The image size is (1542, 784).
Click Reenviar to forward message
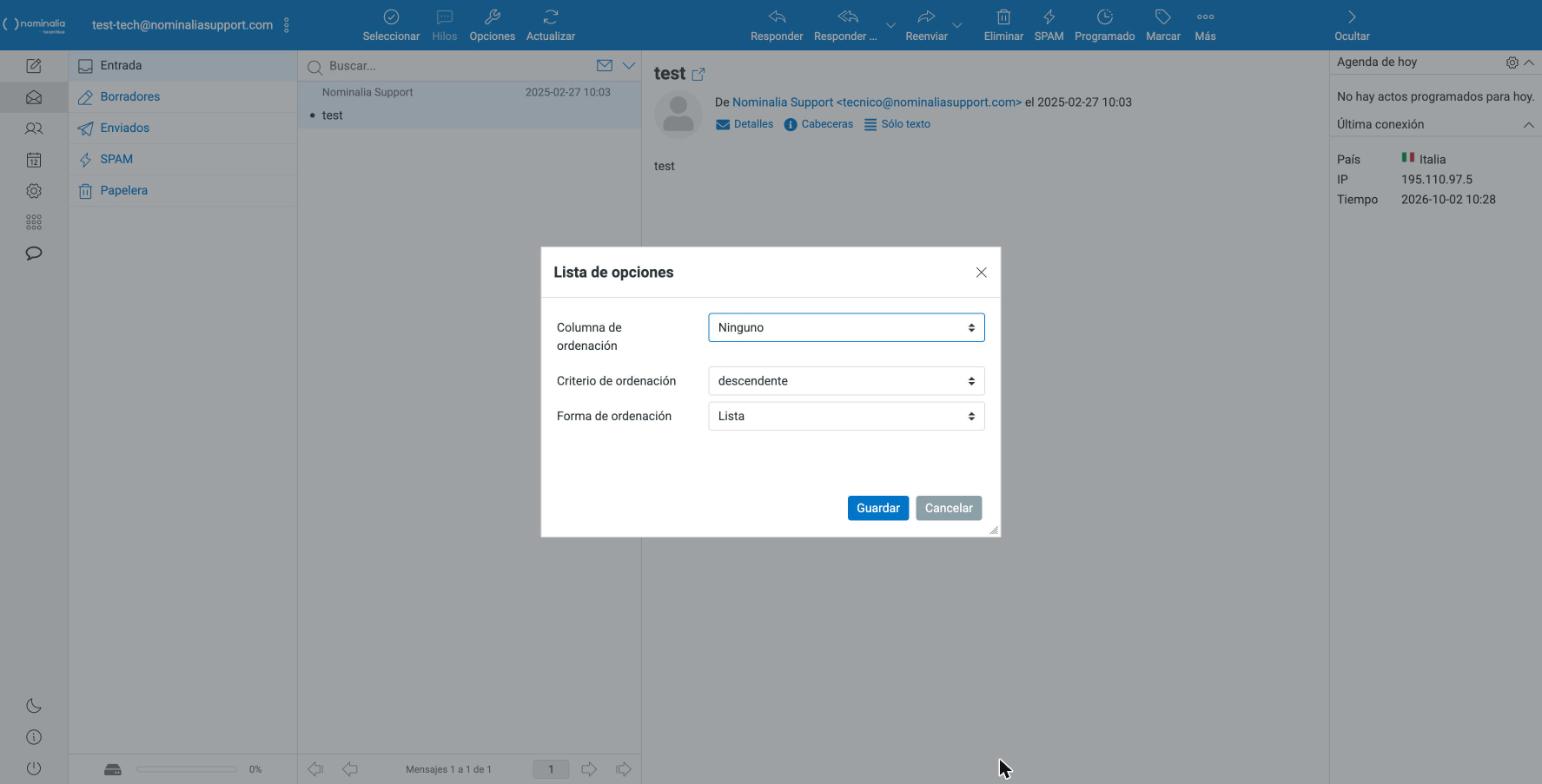(x=926, y=25)
